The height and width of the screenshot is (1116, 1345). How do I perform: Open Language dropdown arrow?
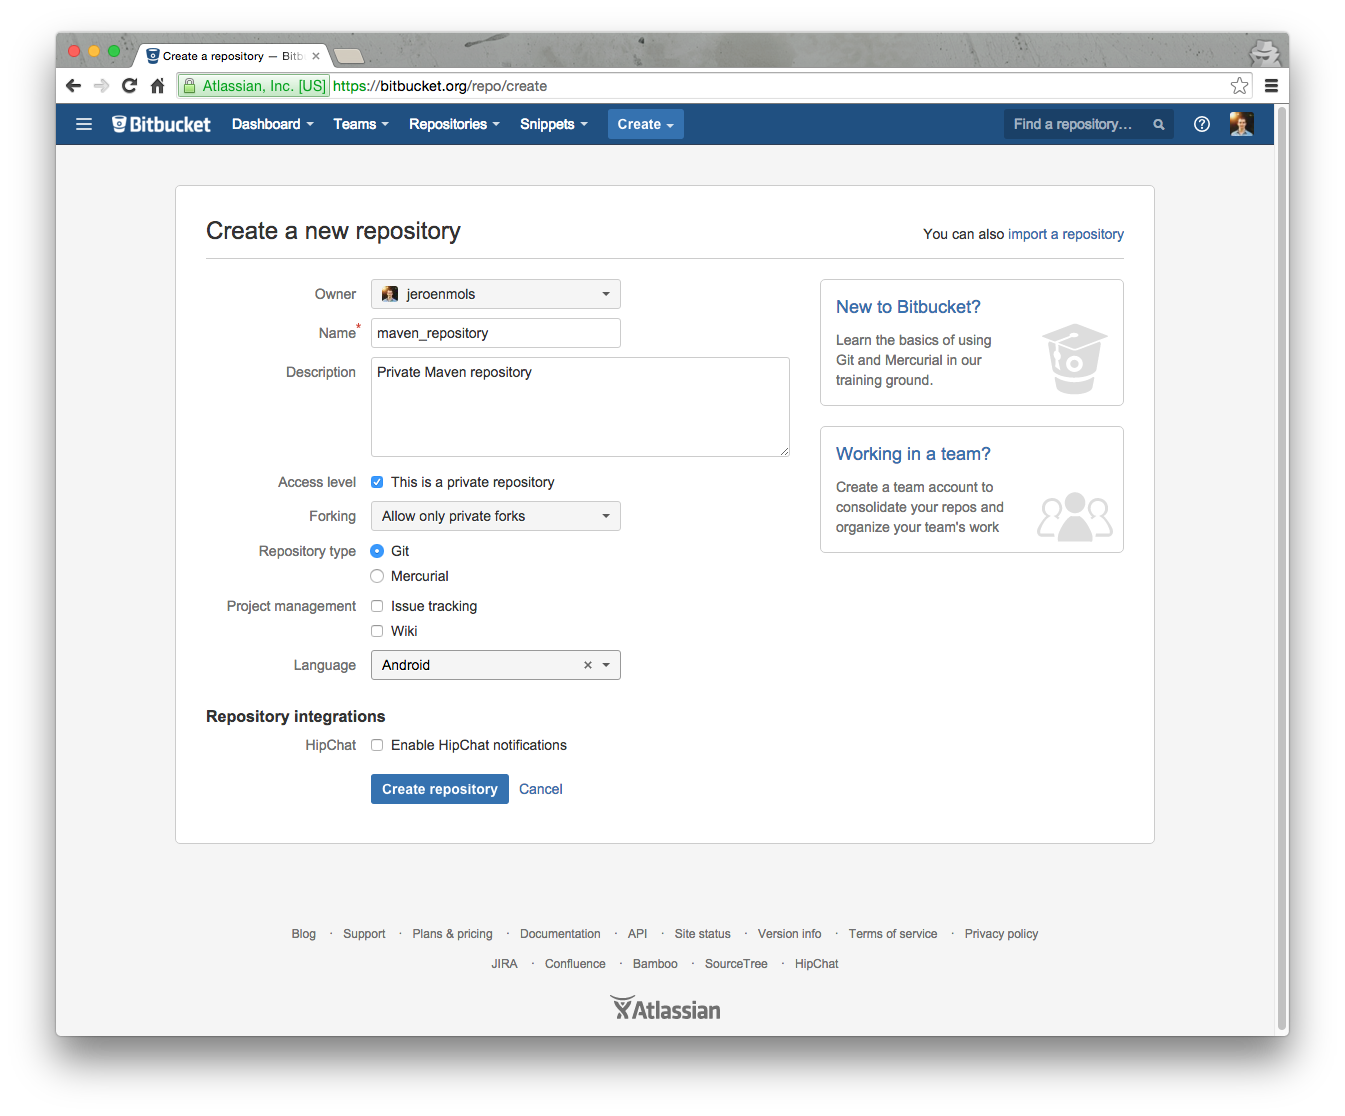point(606,665)
